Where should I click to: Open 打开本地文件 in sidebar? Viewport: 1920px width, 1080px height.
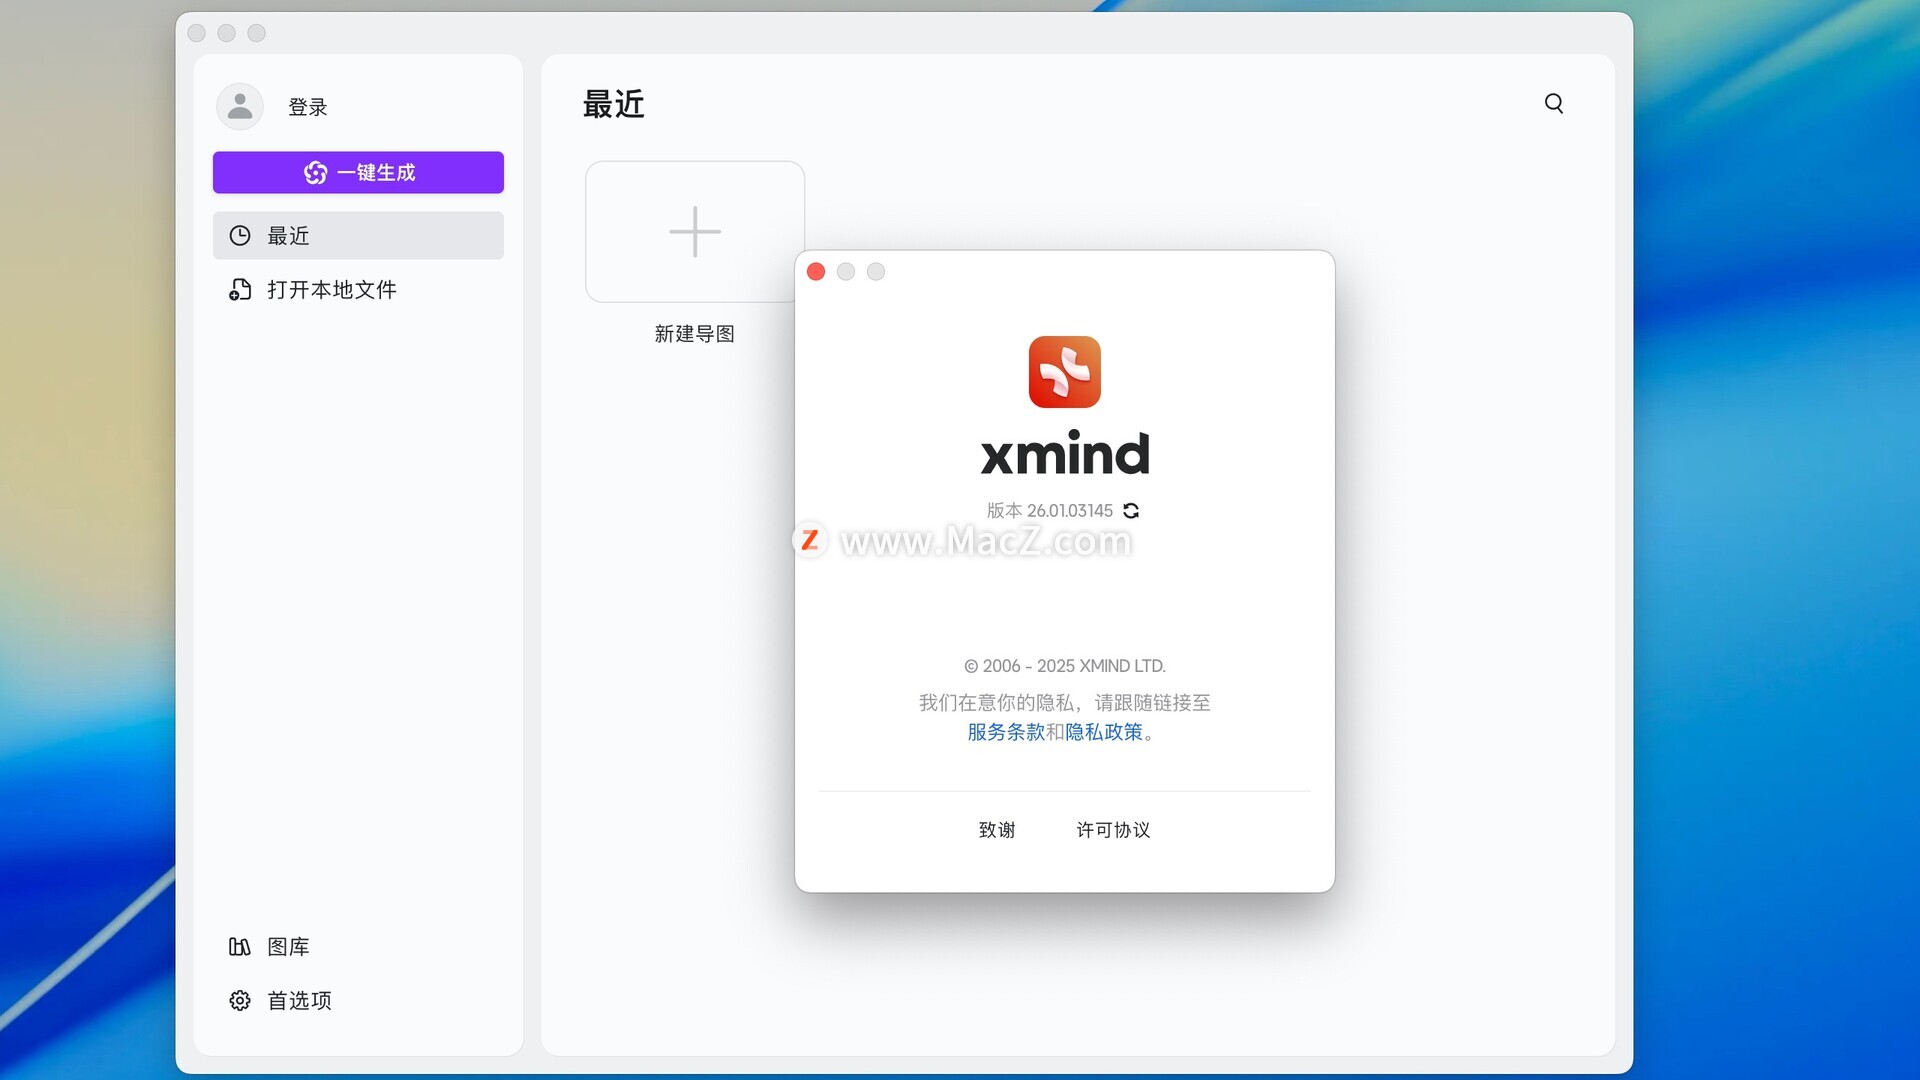pyautogui.click(x=331, y=290)
